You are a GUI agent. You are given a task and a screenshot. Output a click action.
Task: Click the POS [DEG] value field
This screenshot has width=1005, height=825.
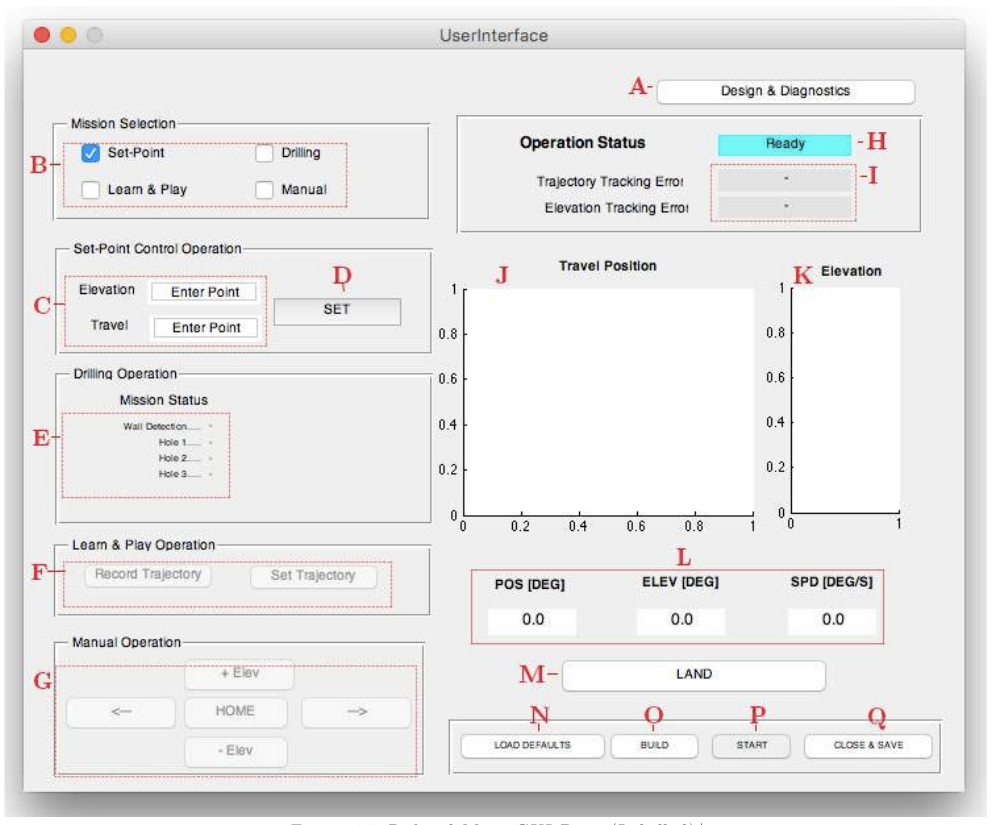[532, 621]
